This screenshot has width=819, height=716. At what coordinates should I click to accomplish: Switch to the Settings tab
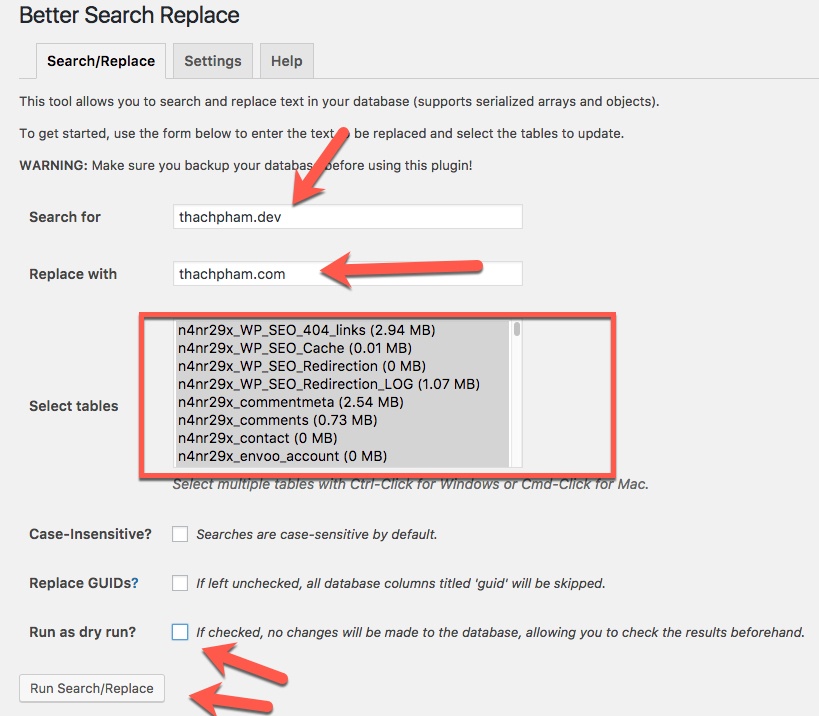pyautogui.click(x=212, y=61)
